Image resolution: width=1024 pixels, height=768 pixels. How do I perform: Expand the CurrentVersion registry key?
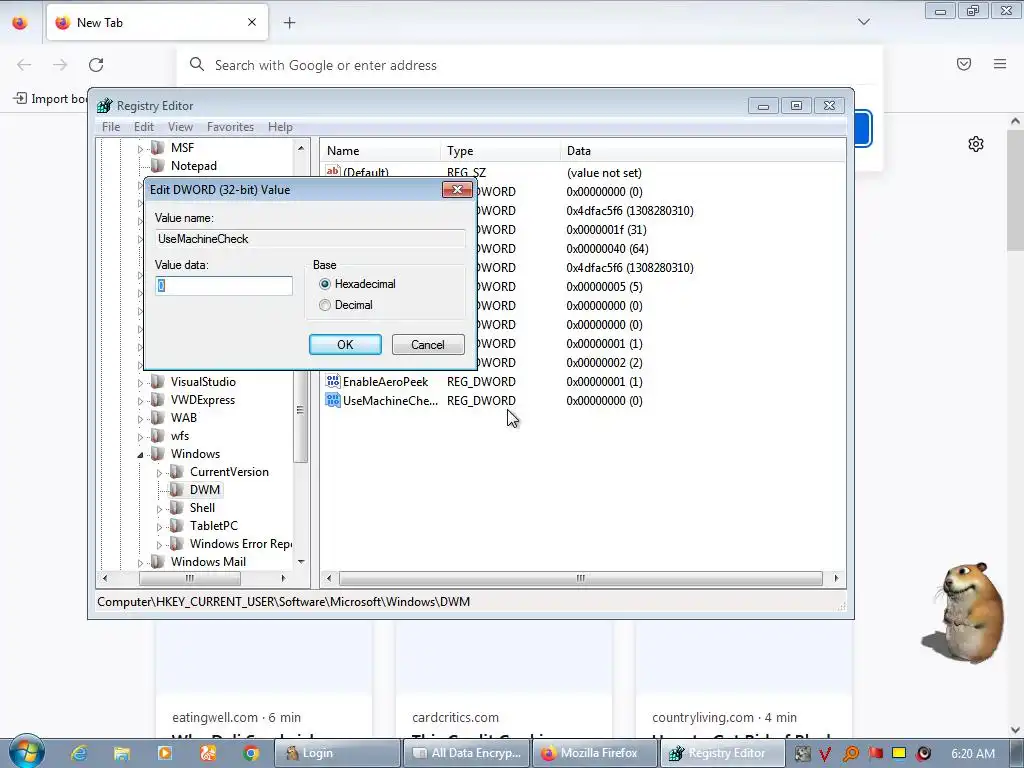click(159, 473)
